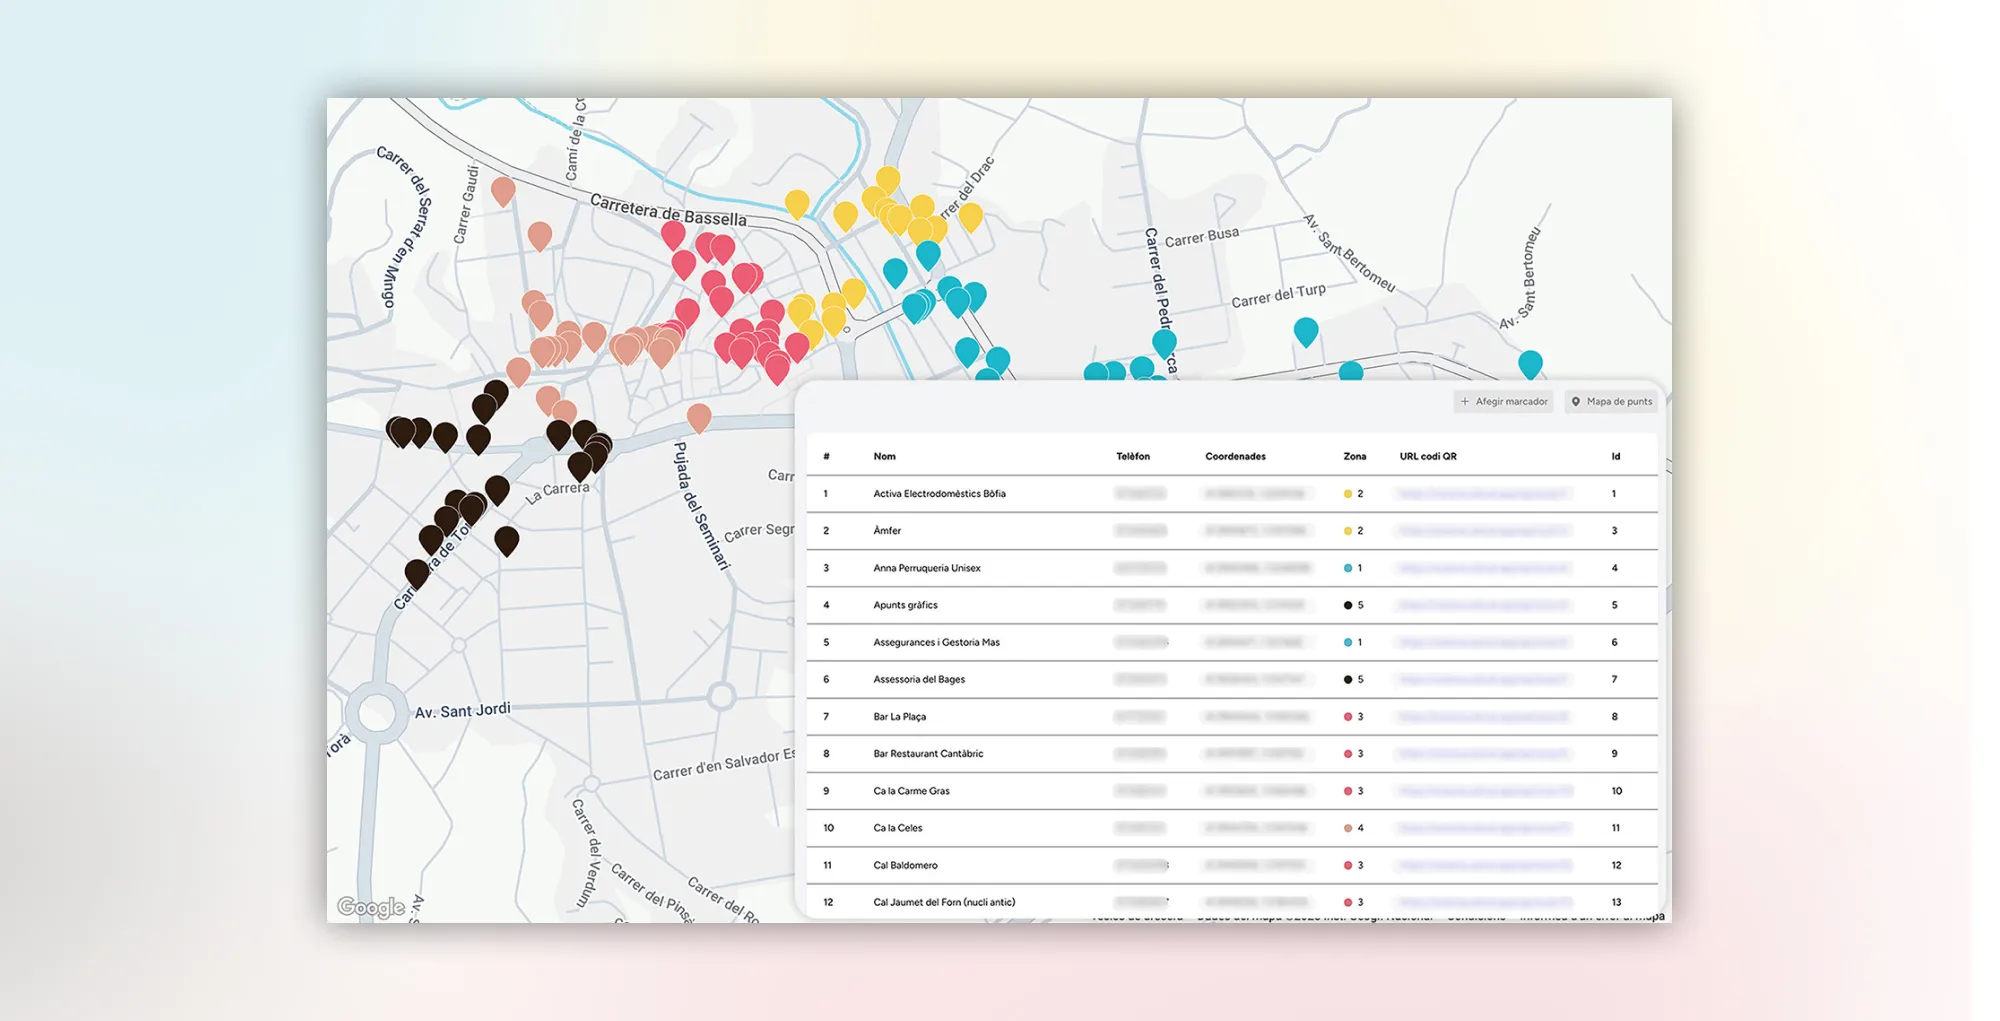Click the 'Telèfon' column header
Image resolution: width=2000 pixels, height=1021 pixels.
[x=1133, y=457]
